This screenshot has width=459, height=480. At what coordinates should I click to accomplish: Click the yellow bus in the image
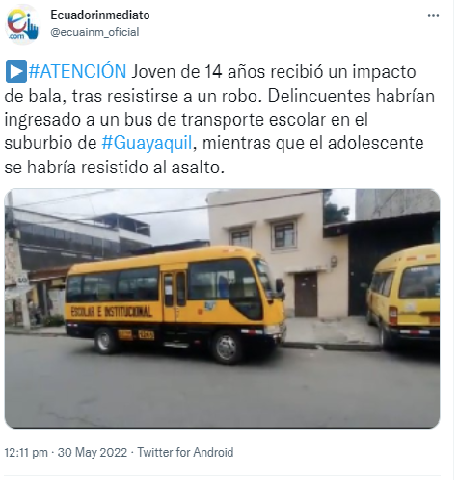click(175, 303)
